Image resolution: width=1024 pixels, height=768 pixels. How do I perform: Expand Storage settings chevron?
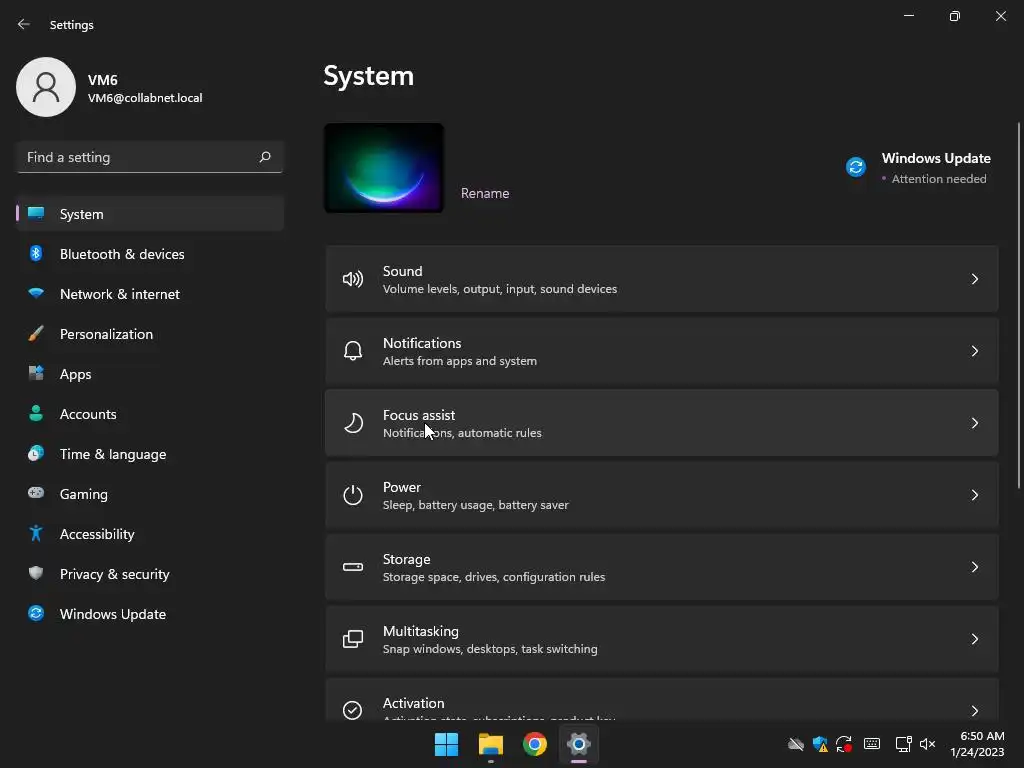[x=974, y=567]
